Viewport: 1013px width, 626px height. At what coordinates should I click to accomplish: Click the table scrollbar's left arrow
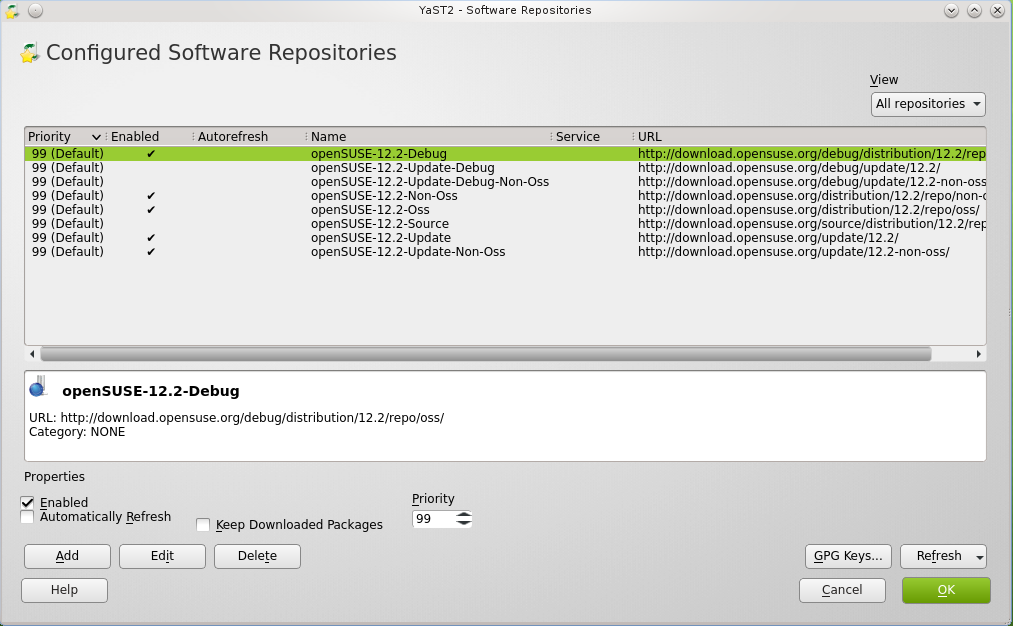tap(32, 354)
